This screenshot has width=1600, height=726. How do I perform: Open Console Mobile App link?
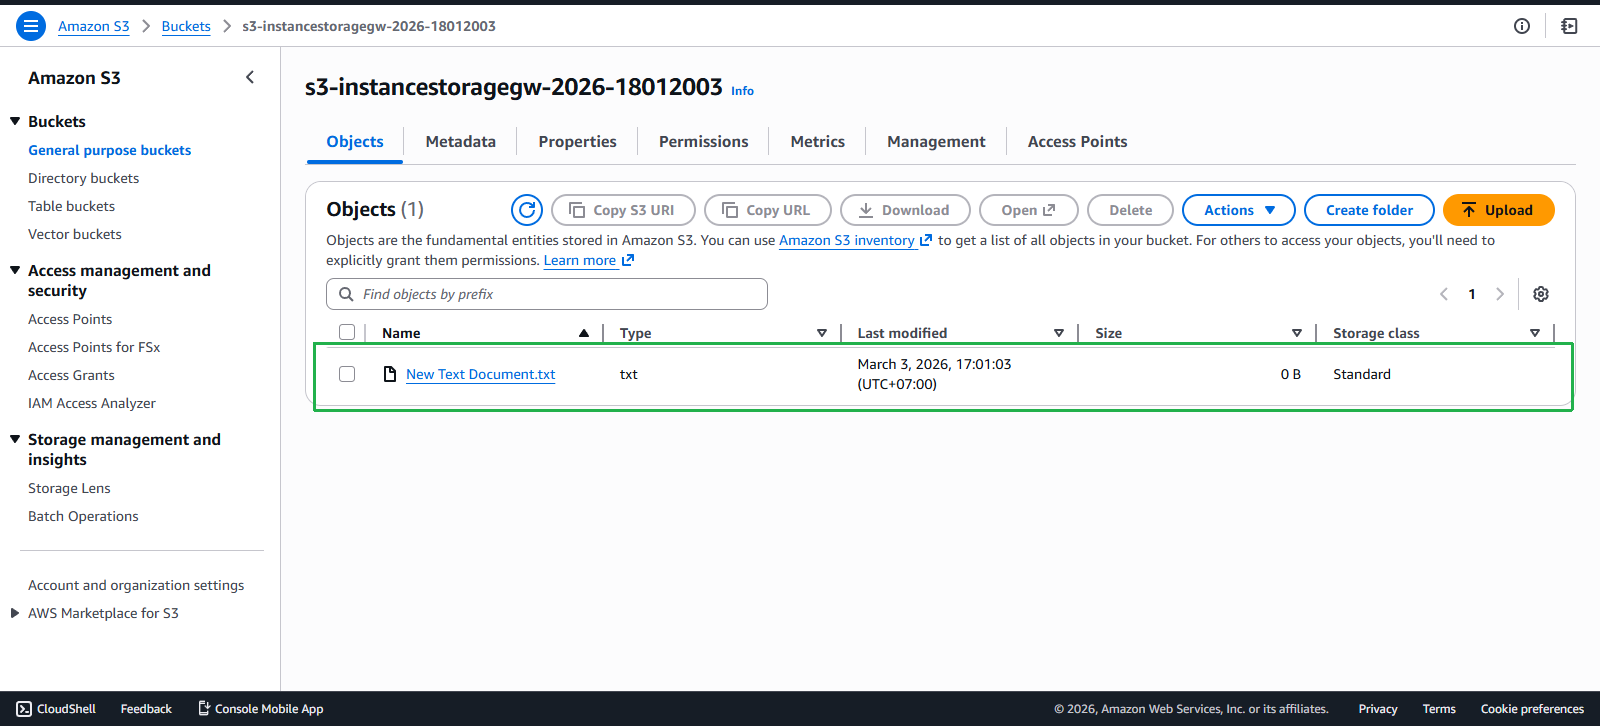[x=260, y=709]
